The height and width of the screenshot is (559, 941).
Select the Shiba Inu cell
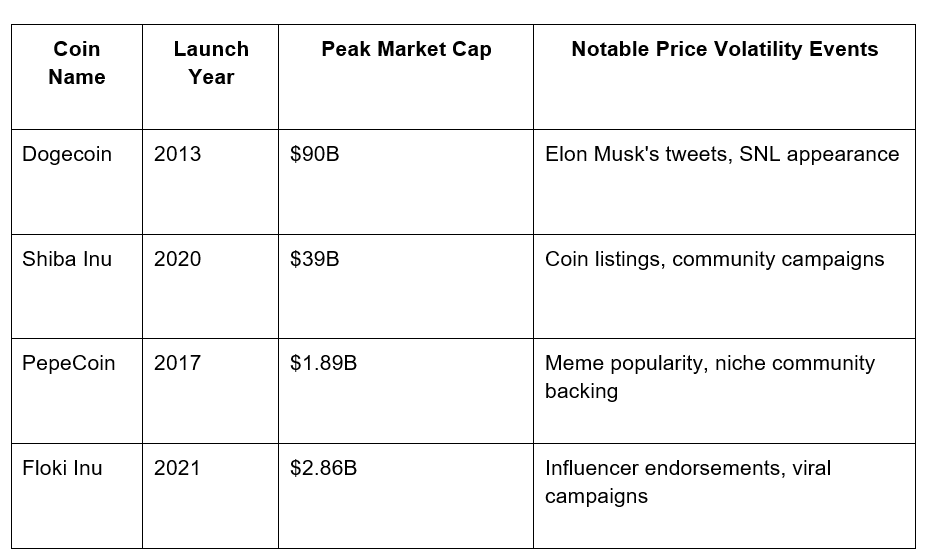(x=77, y=286)
